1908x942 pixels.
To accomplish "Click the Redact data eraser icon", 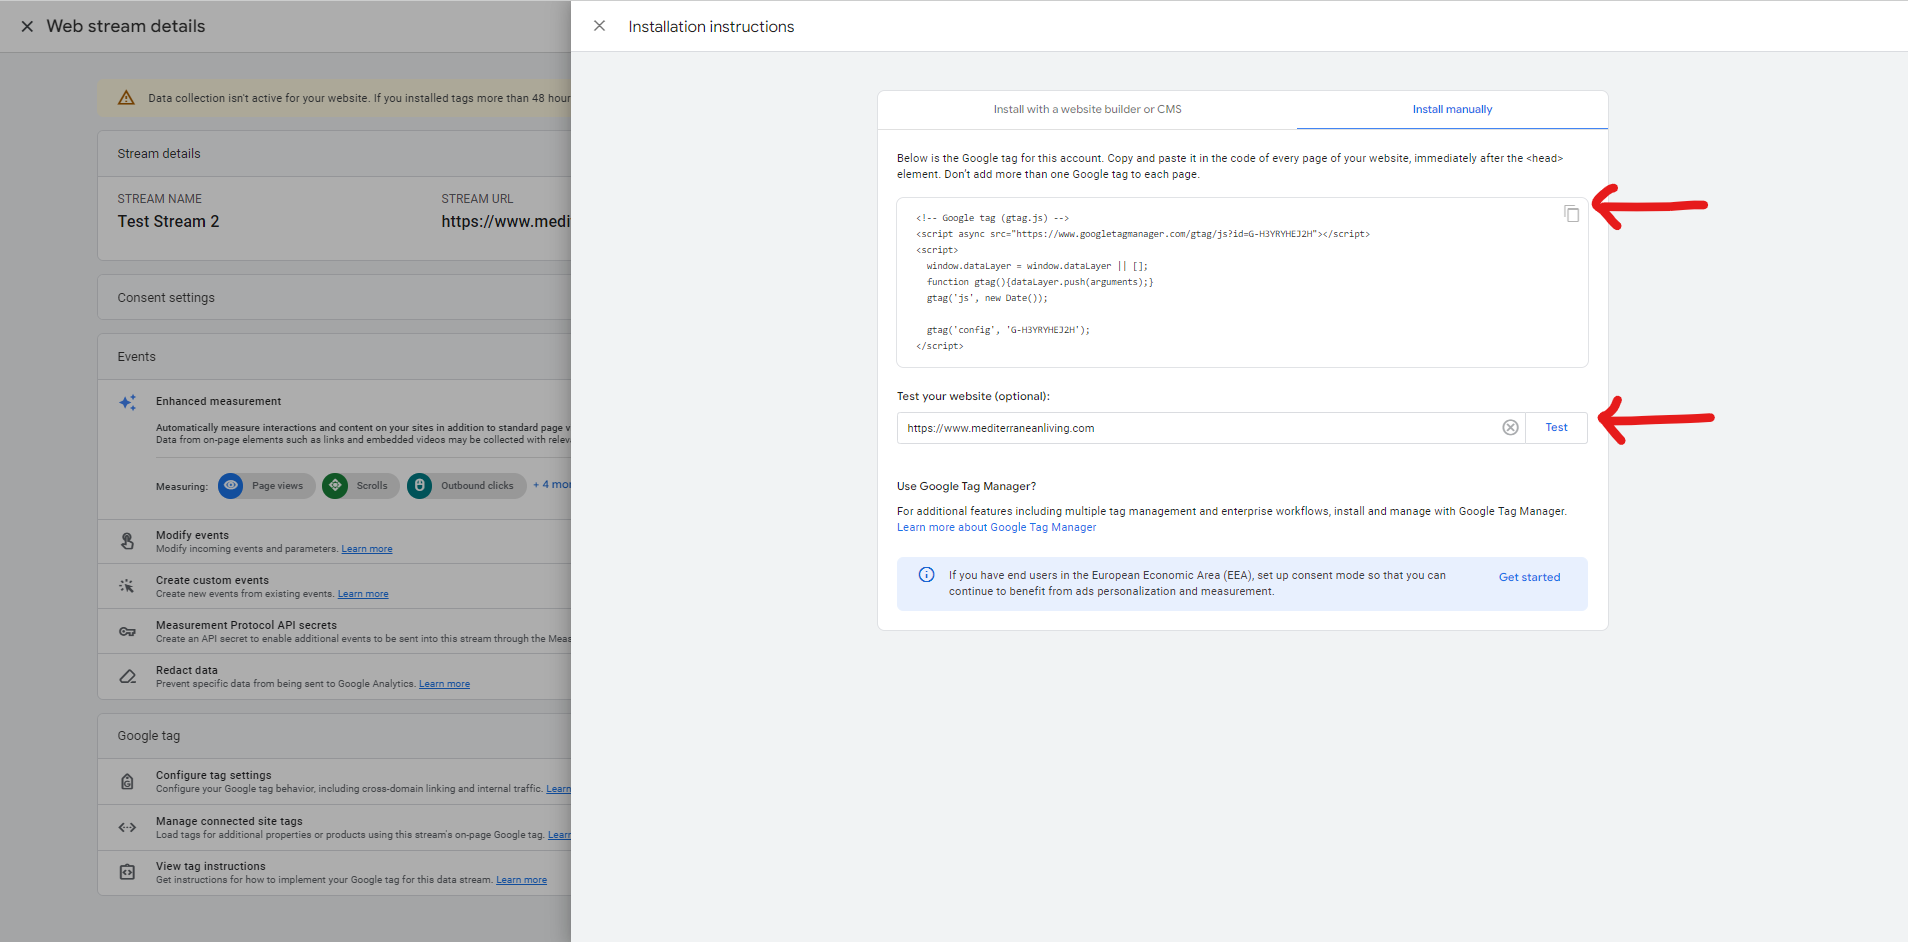I will 127,677.
